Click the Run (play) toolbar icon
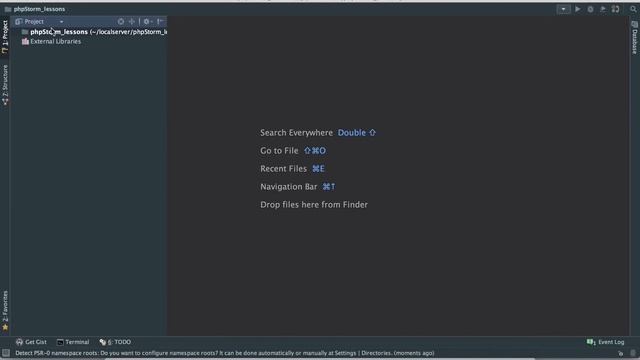The image size is (640, 360). [578, 9]
